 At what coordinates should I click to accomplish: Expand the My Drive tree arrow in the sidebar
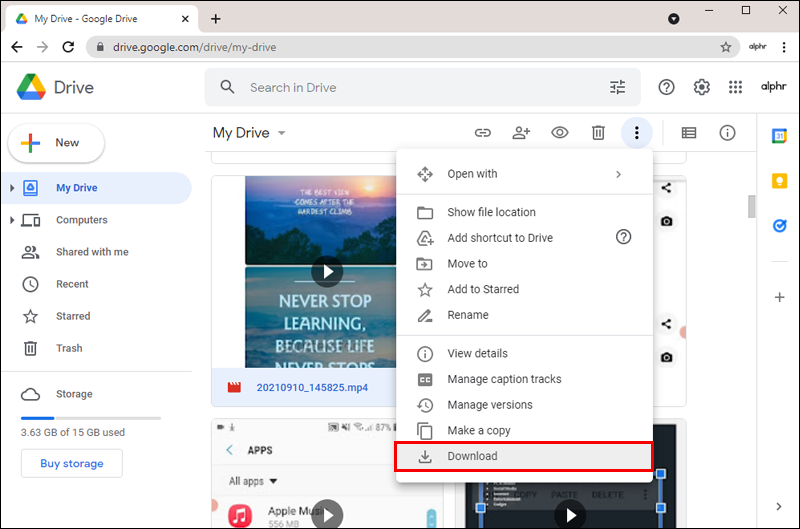tap(12, 188)
